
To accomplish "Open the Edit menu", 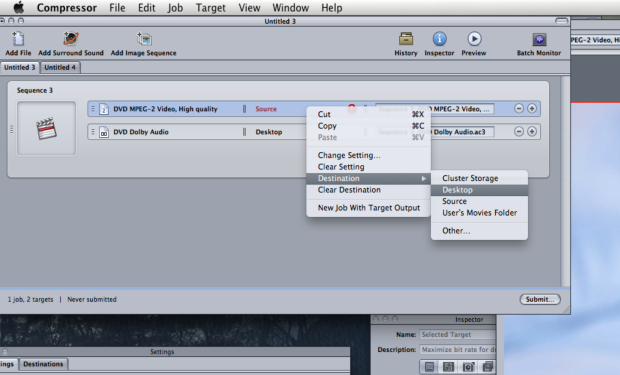I will click(x=146, y=8).
